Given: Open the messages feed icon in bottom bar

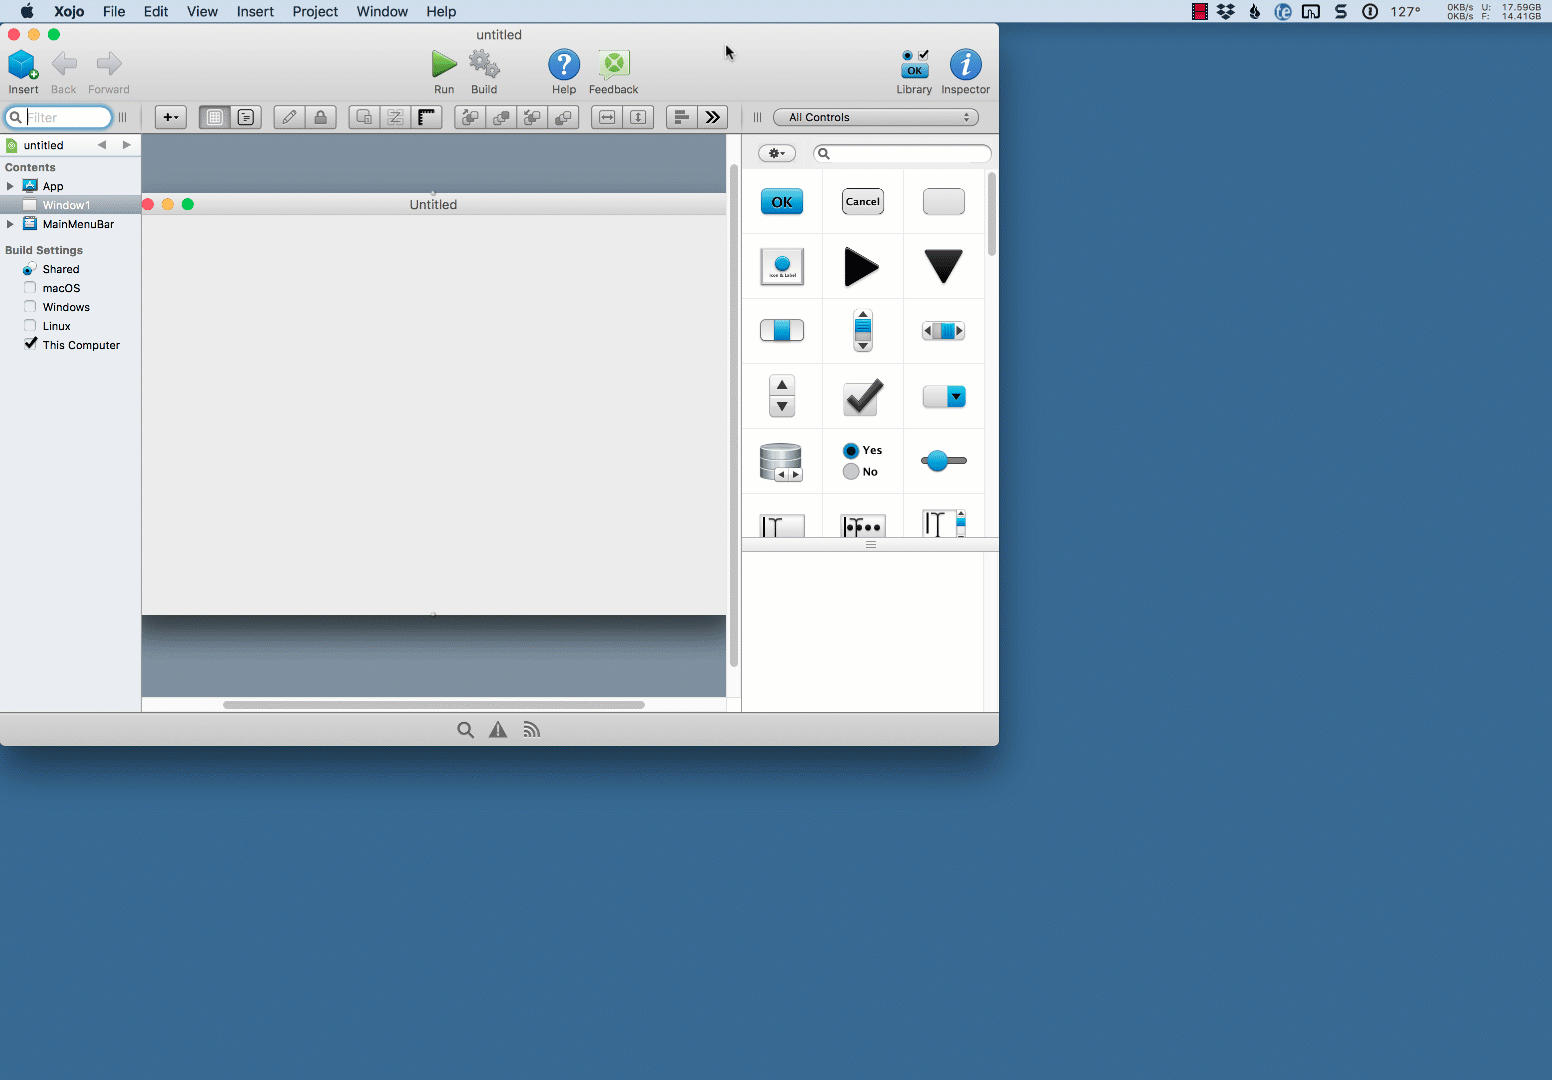Looking at the screenshot, I should [531, 730].
